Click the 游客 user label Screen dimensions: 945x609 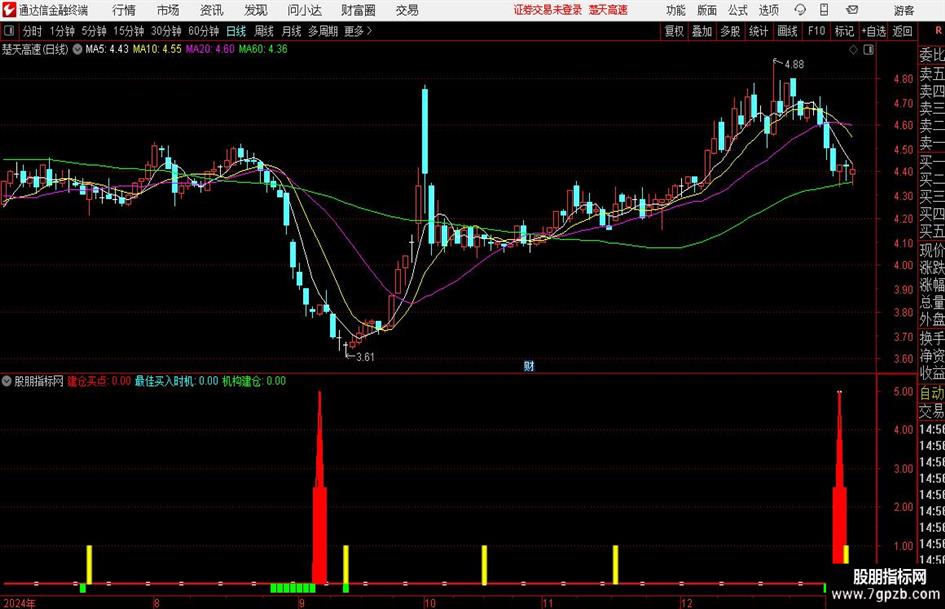[904, 10]
